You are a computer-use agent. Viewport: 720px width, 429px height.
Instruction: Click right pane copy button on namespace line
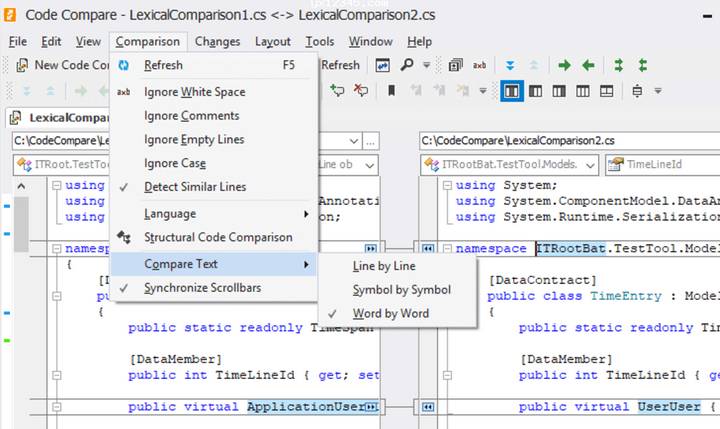pyautogui.click(x=428, y=248)
